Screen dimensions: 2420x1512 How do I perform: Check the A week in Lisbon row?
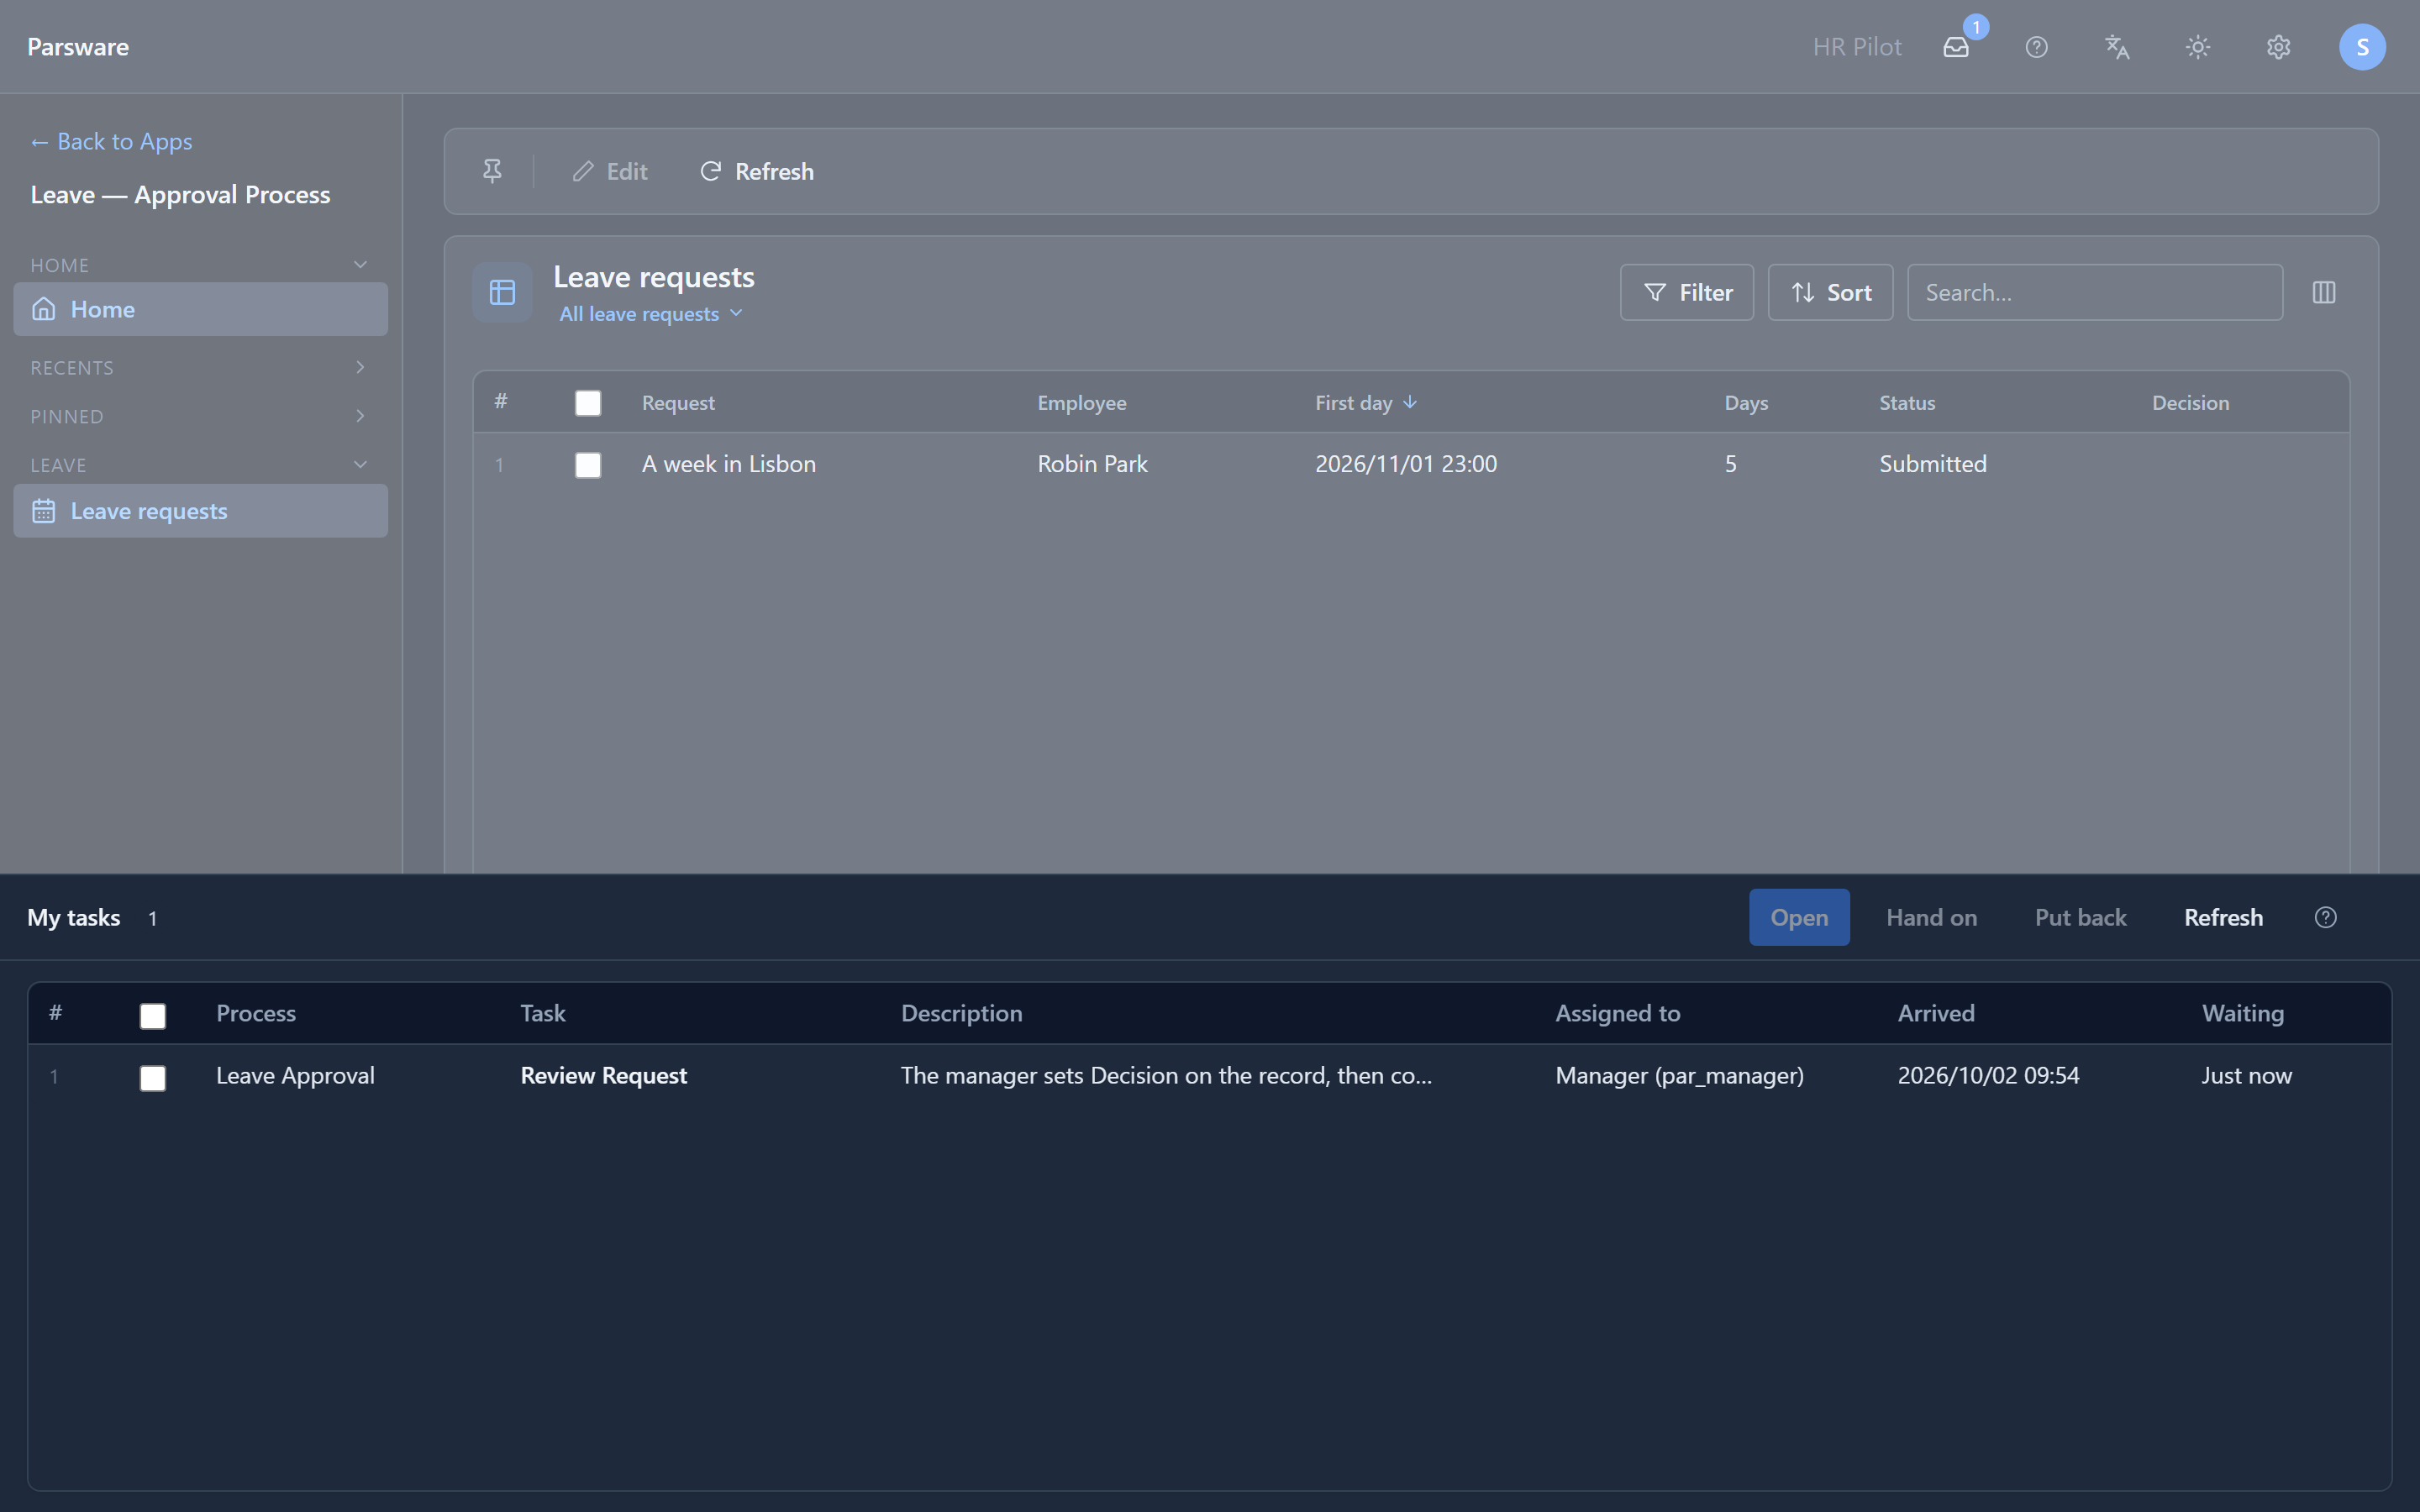pos(588,465)
